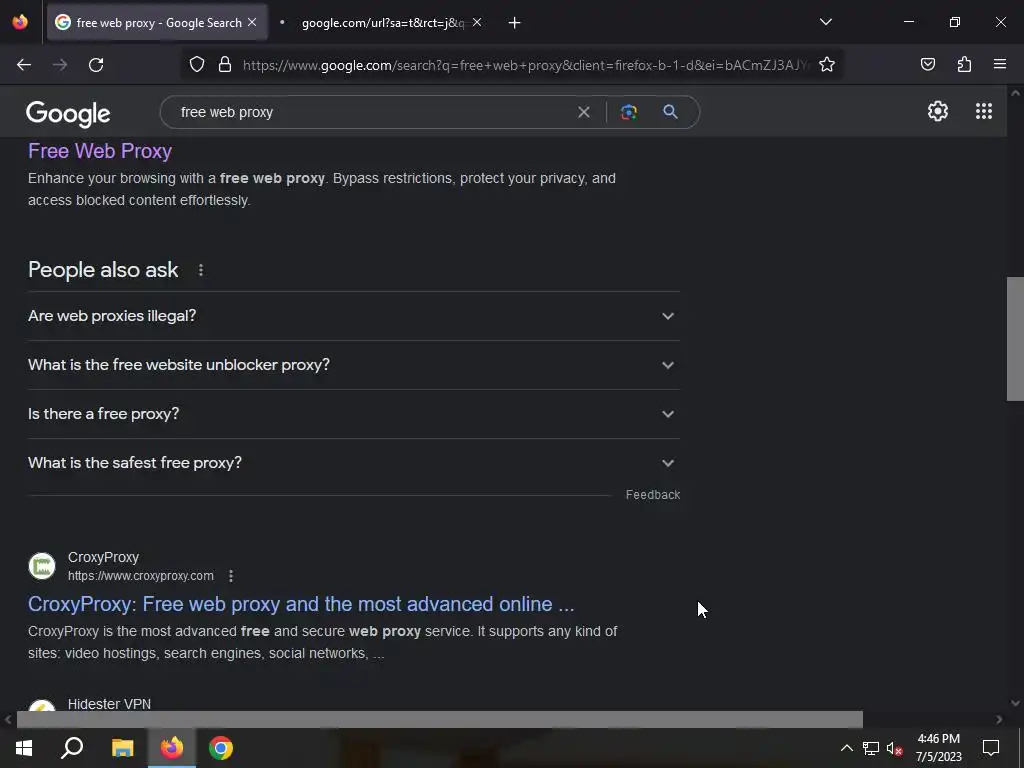
Task: Switch to the google.com/url tab
Action: pyautogui.click(x=383, y=23)
